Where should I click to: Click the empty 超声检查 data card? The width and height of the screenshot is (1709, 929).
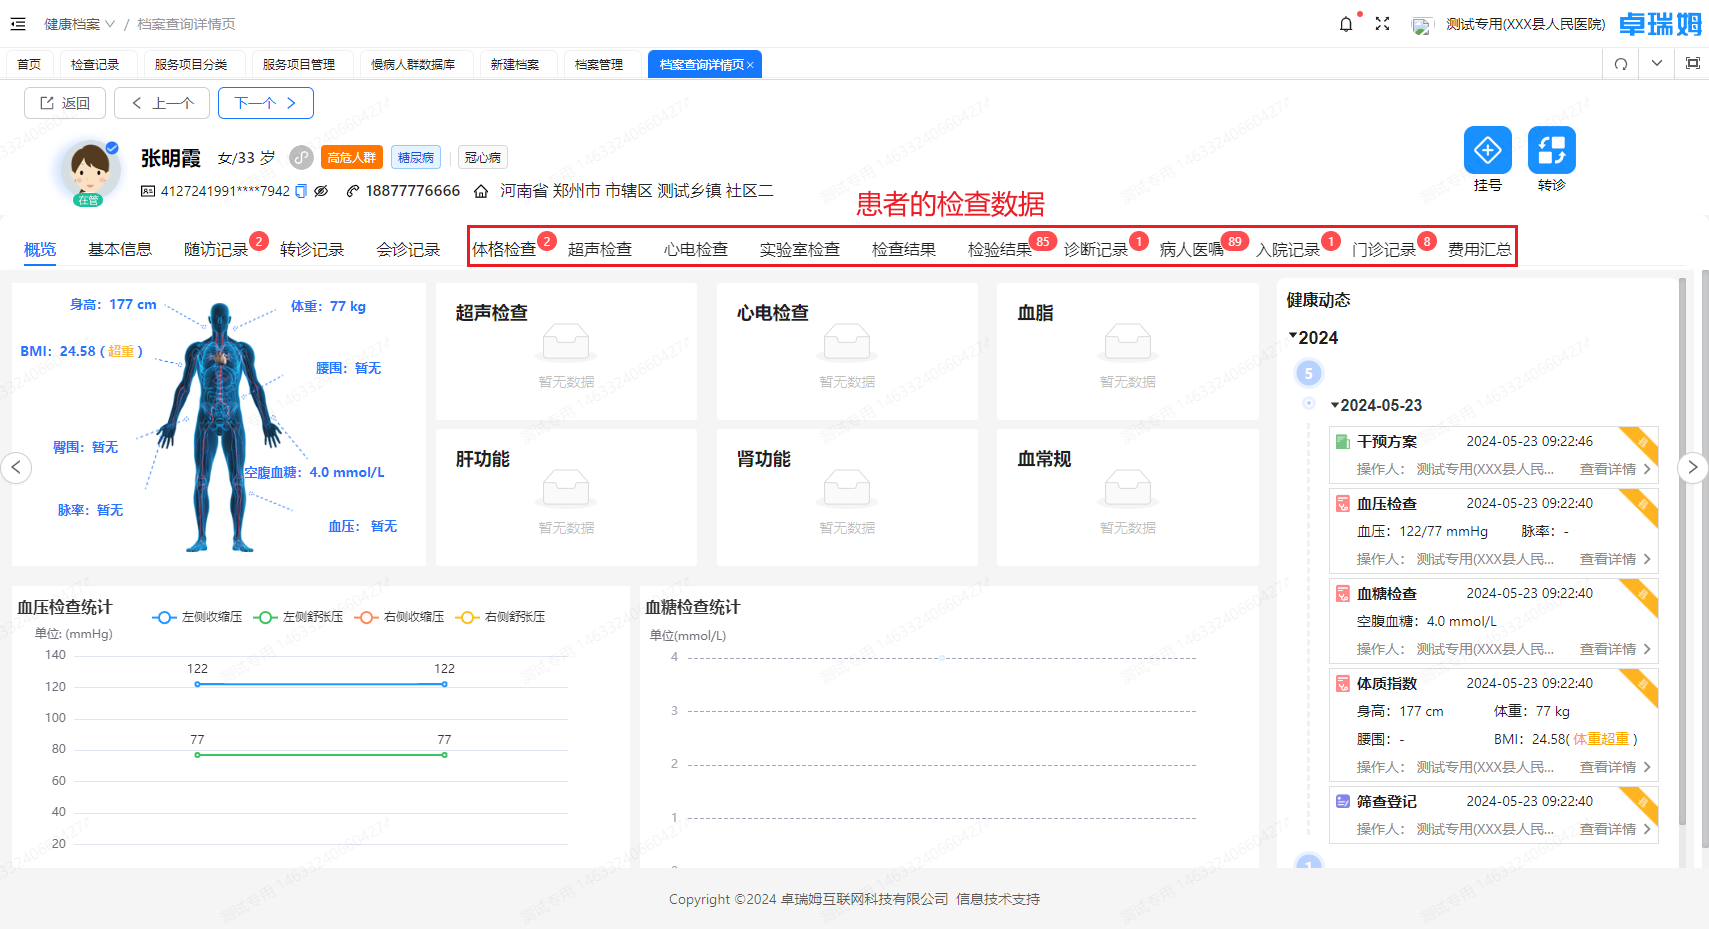[566, 351]
